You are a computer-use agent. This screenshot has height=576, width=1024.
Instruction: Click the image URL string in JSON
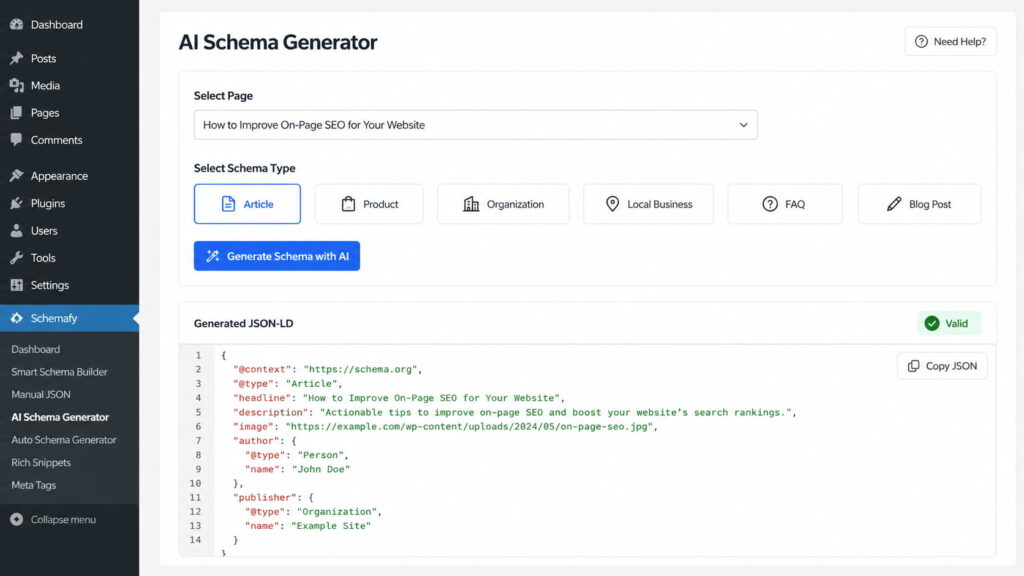click(x=470, y=426)
